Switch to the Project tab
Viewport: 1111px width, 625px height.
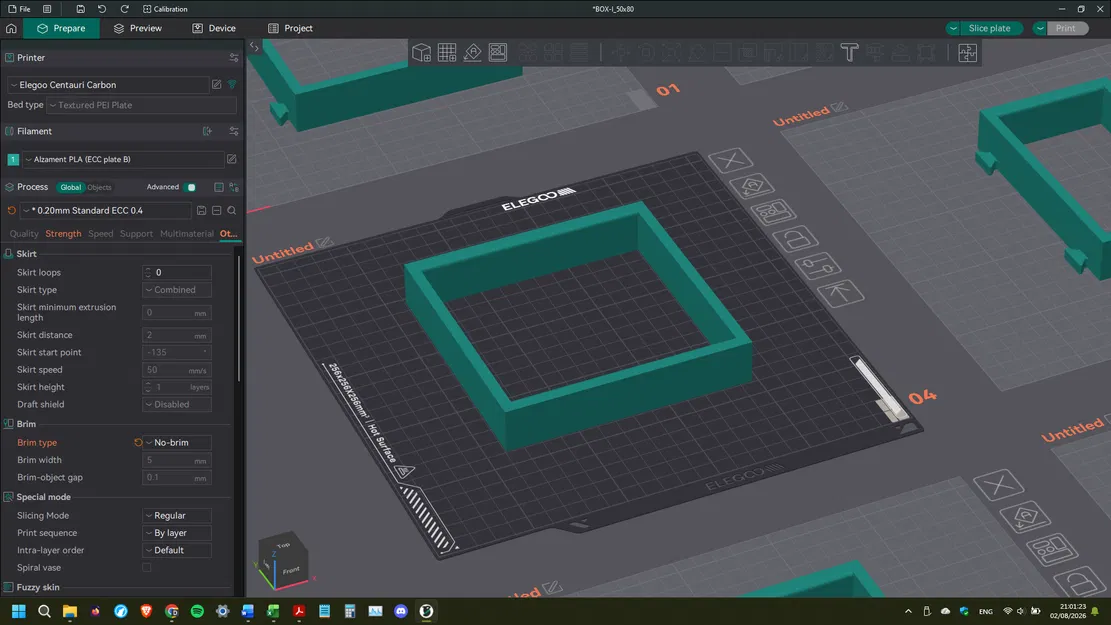click(x=291, y=28)
